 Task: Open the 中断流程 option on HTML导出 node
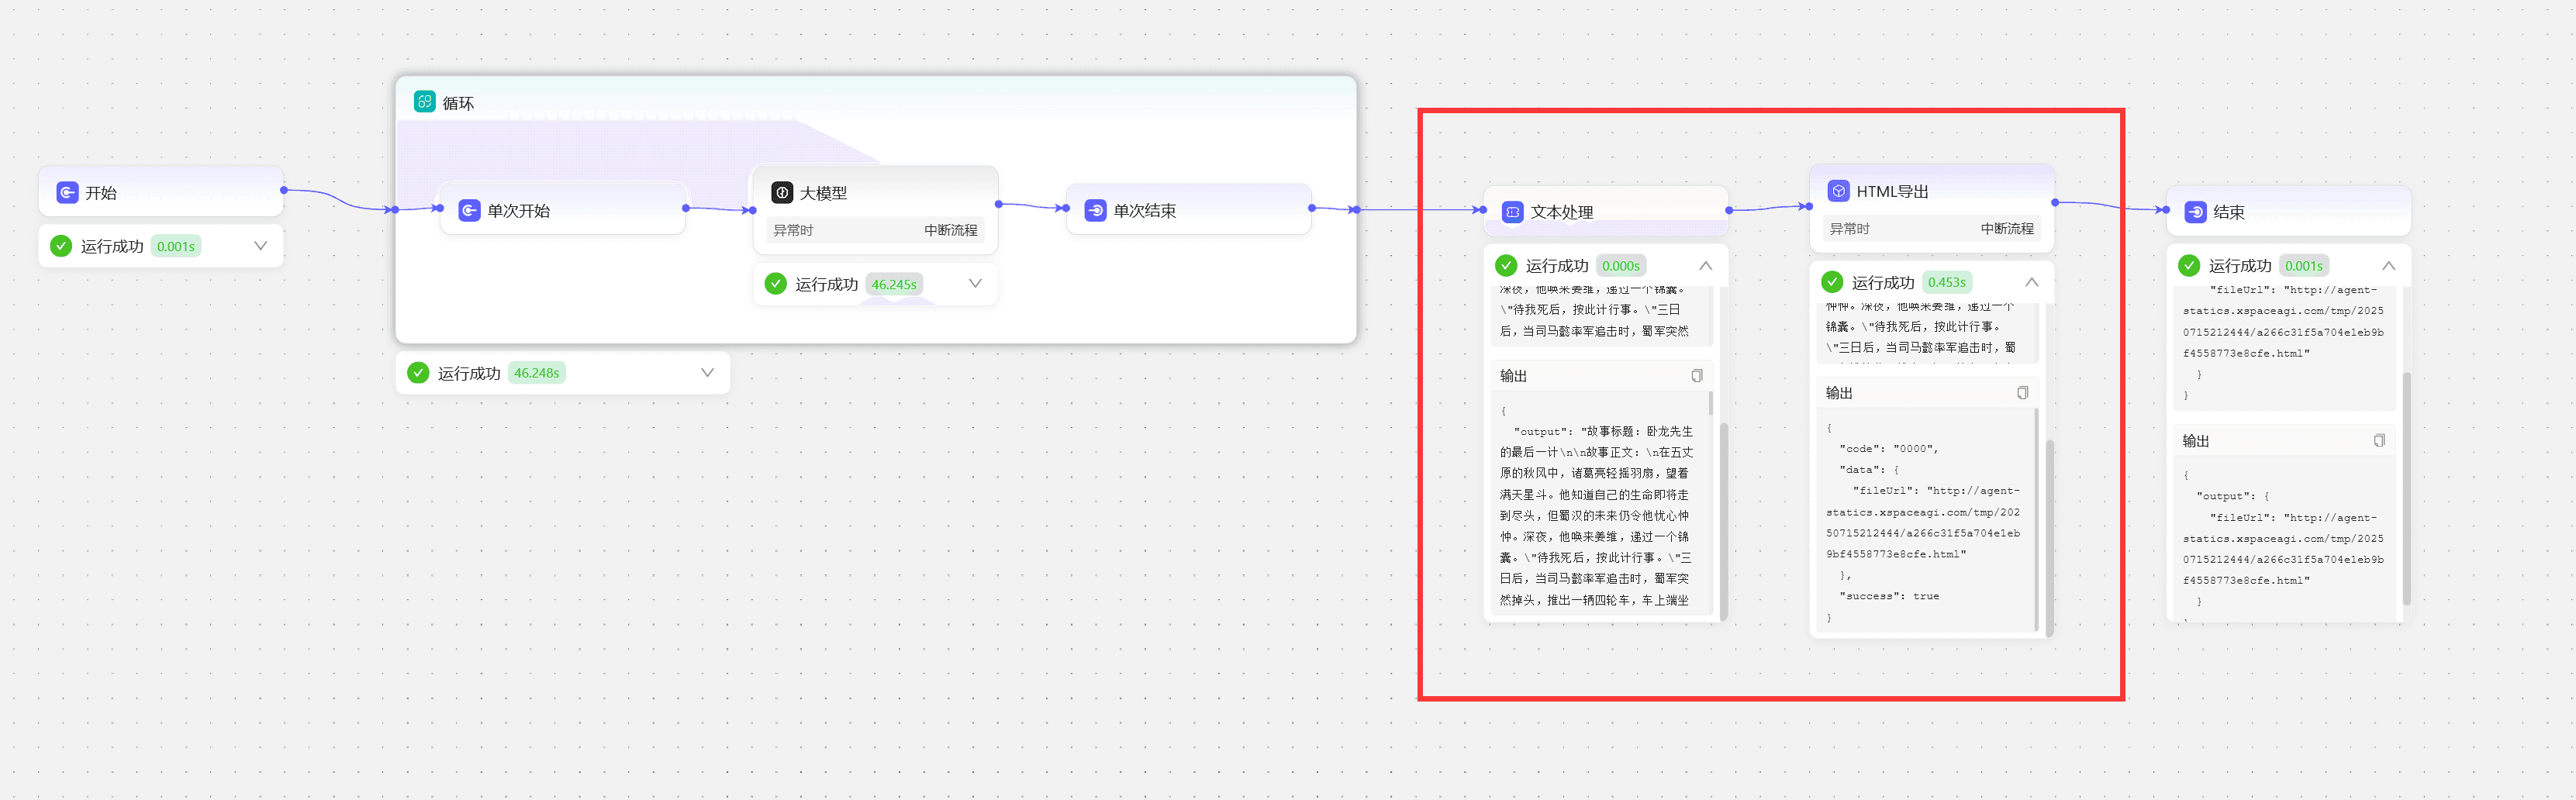coord(2007,229)
